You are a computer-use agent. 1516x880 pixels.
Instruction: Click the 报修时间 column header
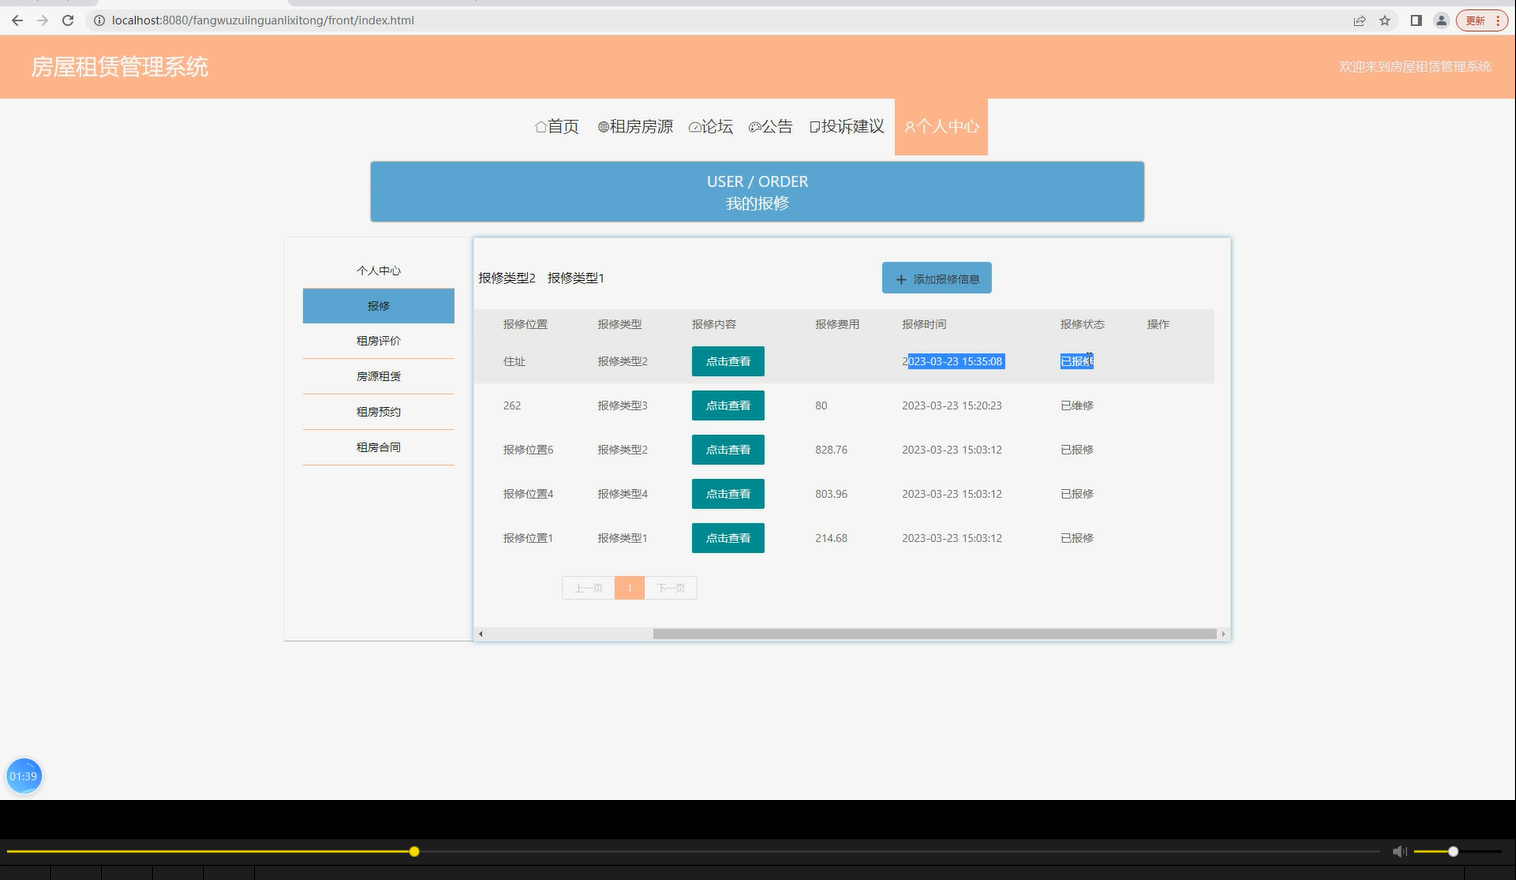924,324
